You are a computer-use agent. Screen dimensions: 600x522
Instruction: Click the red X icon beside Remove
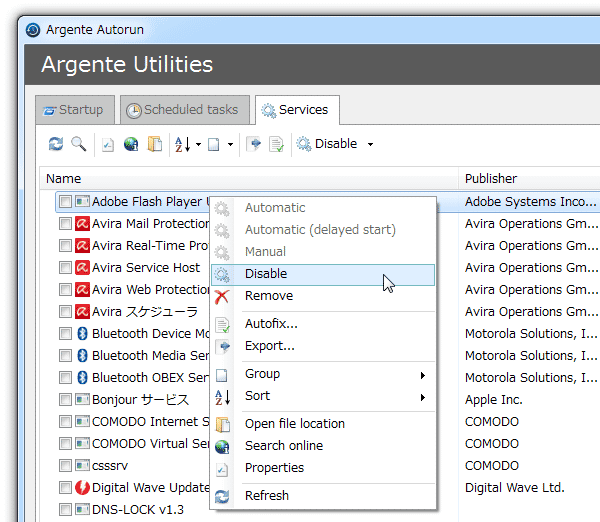tap(222, 297)
